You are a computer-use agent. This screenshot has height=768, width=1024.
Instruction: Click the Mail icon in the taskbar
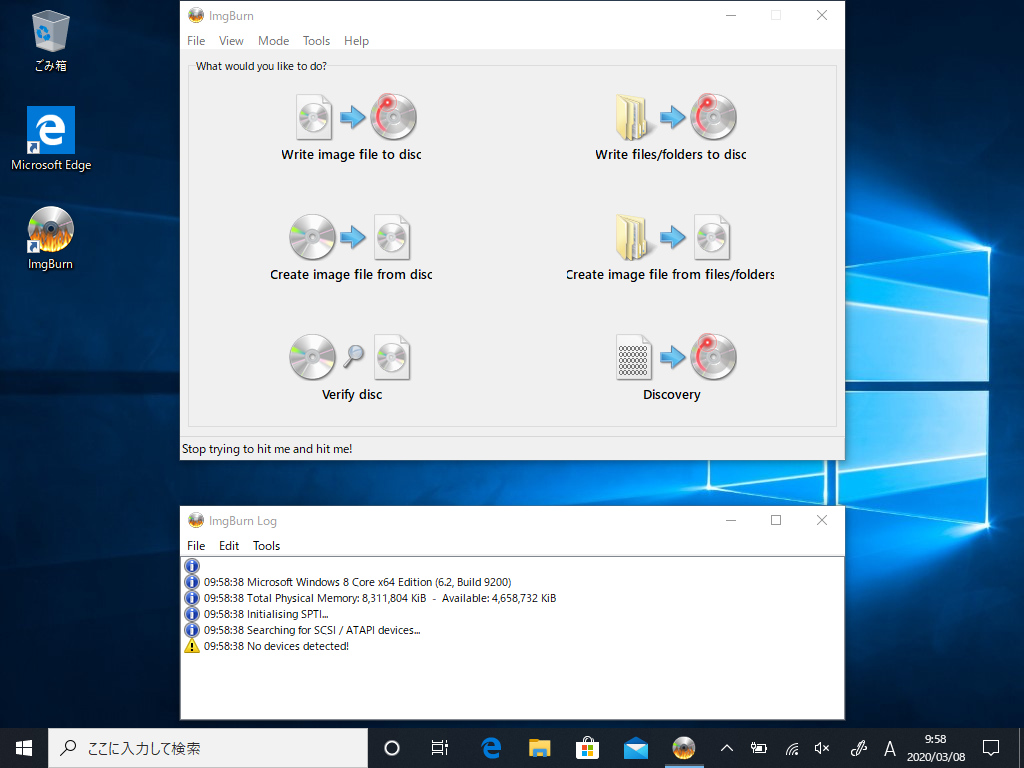(x=635, y=747)
